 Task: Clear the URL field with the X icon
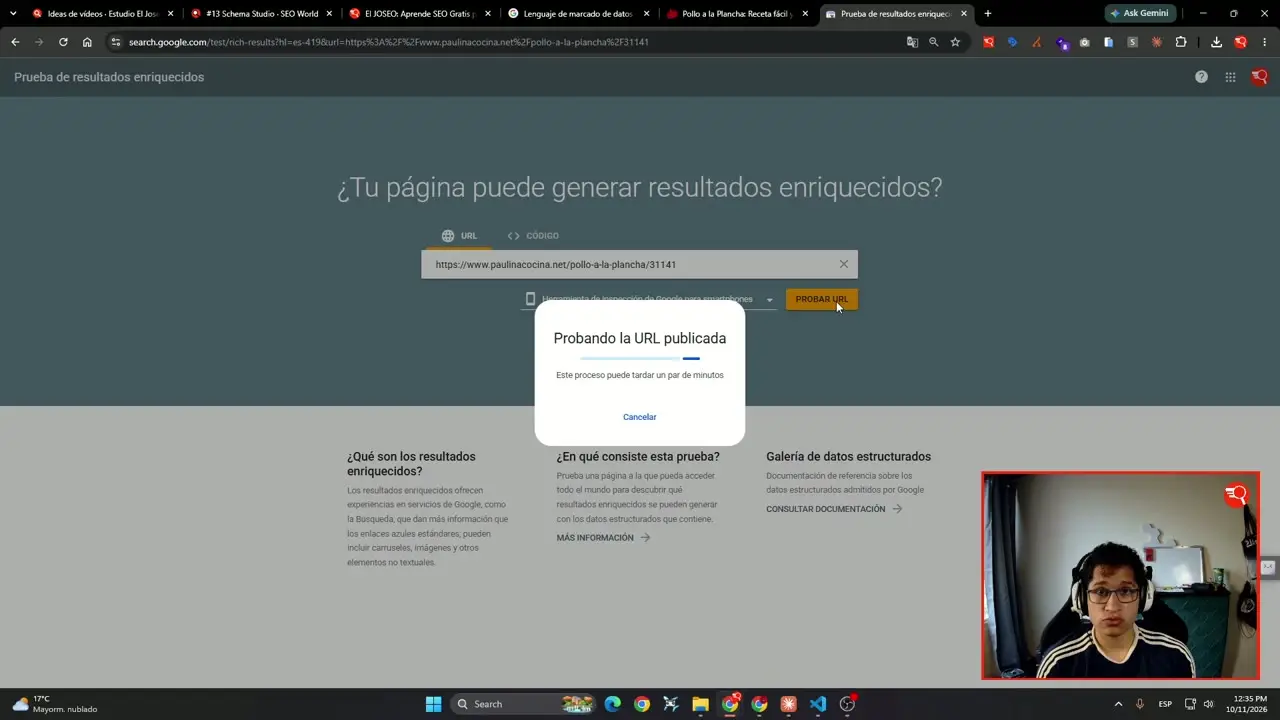tap(843, 264)
